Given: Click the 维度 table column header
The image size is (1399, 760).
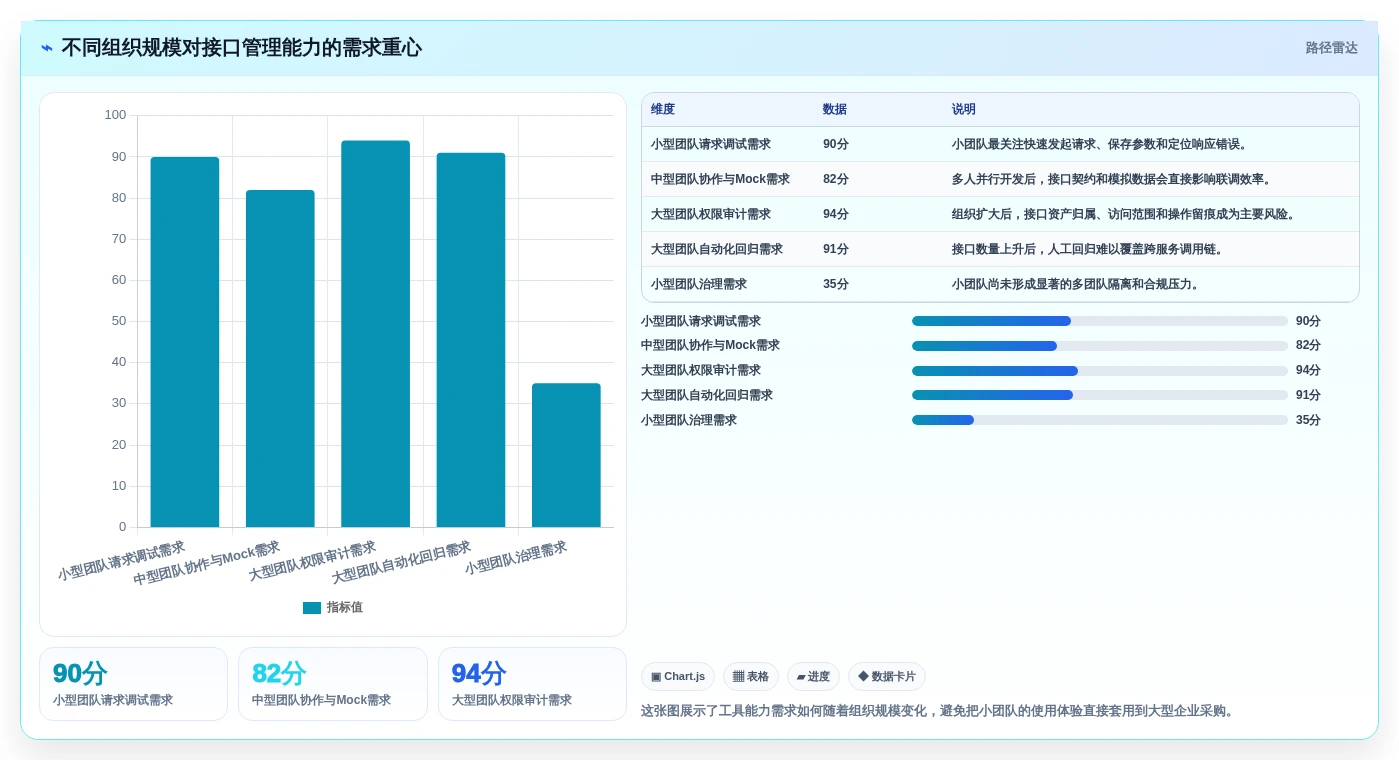Looking at the screenshot, I should [x=663, y=110].
